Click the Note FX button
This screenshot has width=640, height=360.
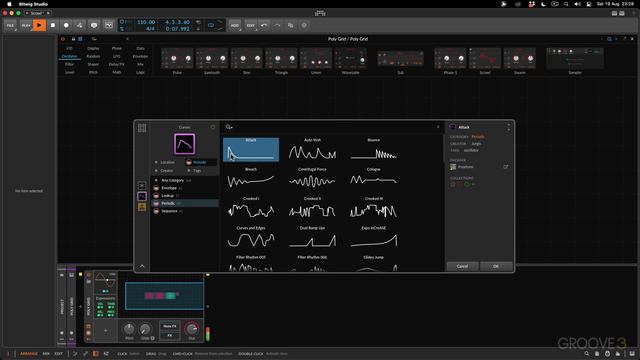click(170, 326)
